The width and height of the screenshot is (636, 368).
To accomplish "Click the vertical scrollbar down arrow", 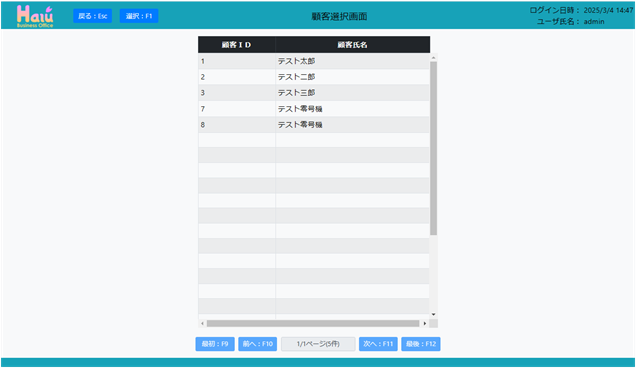I will click(x=434, y=314).
